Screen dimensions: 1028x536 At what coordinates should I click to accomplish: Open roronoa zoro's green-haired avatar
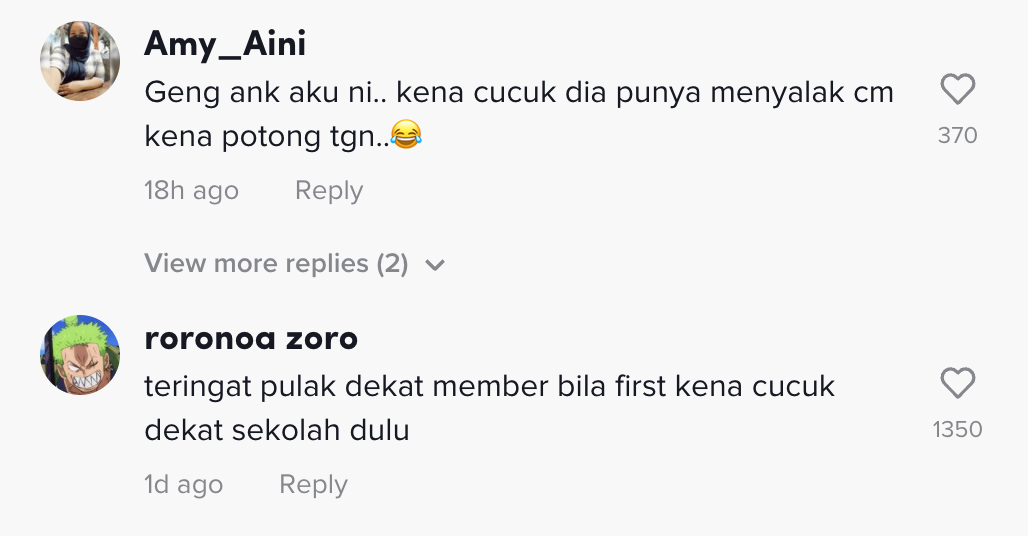pyautogui.click(x=80, y=355)
